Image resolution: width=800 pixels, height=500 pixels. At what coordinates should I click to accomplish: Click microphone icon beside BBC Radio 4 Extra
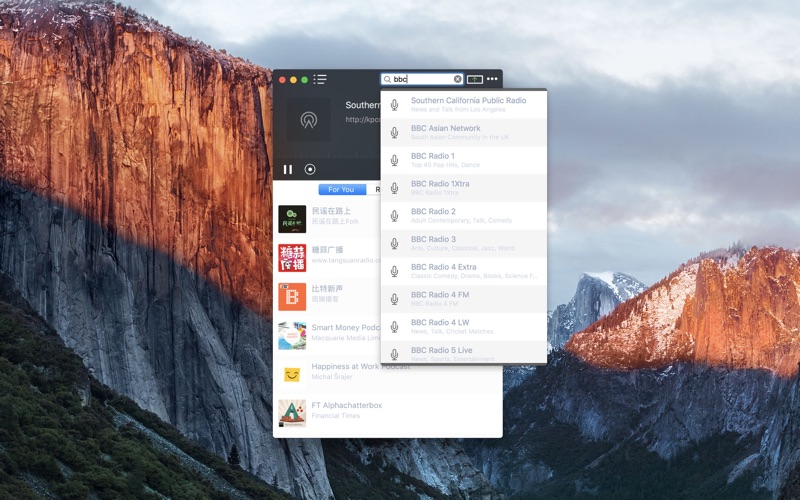(x=394, y=271)
